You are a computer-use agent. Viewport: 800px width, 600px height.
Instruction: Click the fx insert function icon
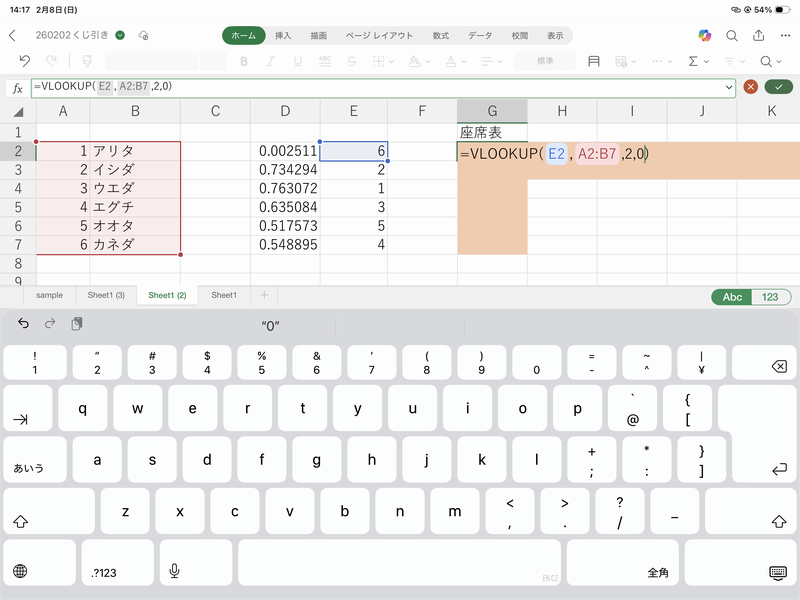pyautogui.click(x=17, y=88)
